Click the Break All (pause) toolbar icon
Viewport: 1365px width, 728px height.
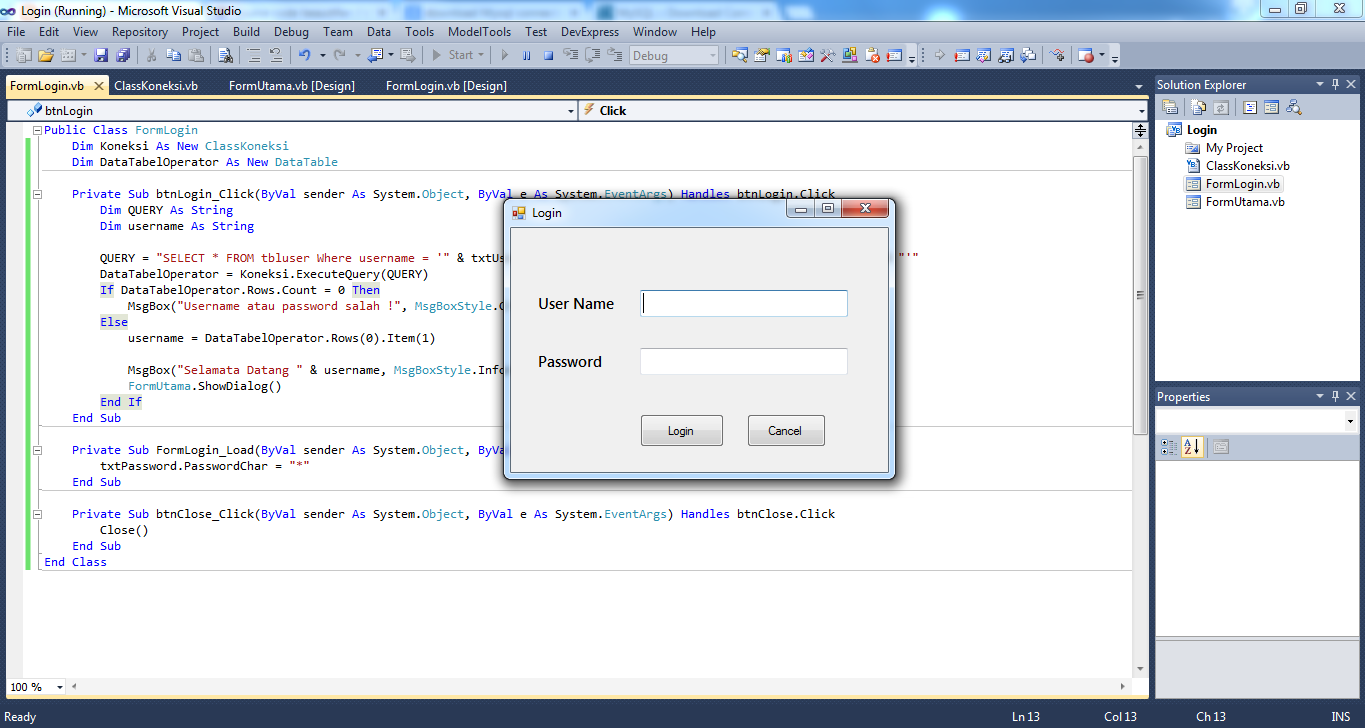point(527,56)
